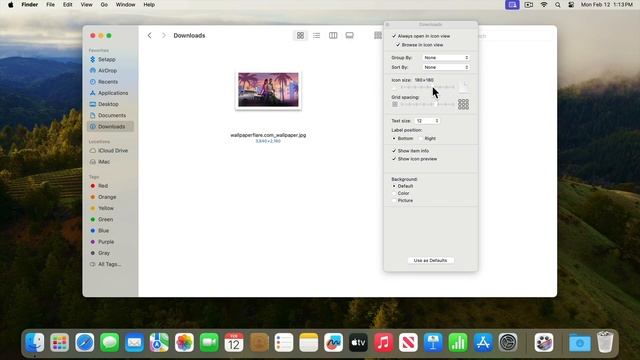Image resolution: width=640 pixels, height=360 pixels.
Task: Open Apple TV from the Dock
Action: click(x=358, y=342)
